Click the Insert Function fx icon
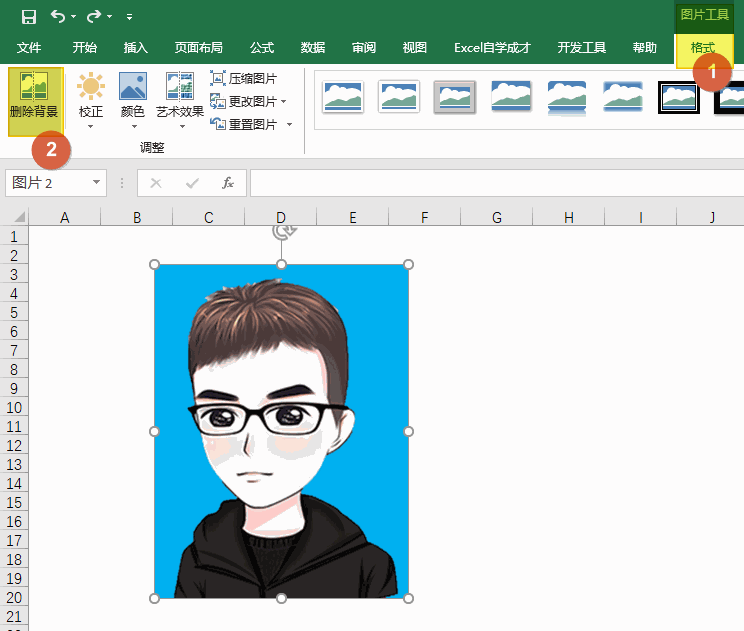Screen dimensions: 744x631 pyautogui.click(x=228, y=183)
